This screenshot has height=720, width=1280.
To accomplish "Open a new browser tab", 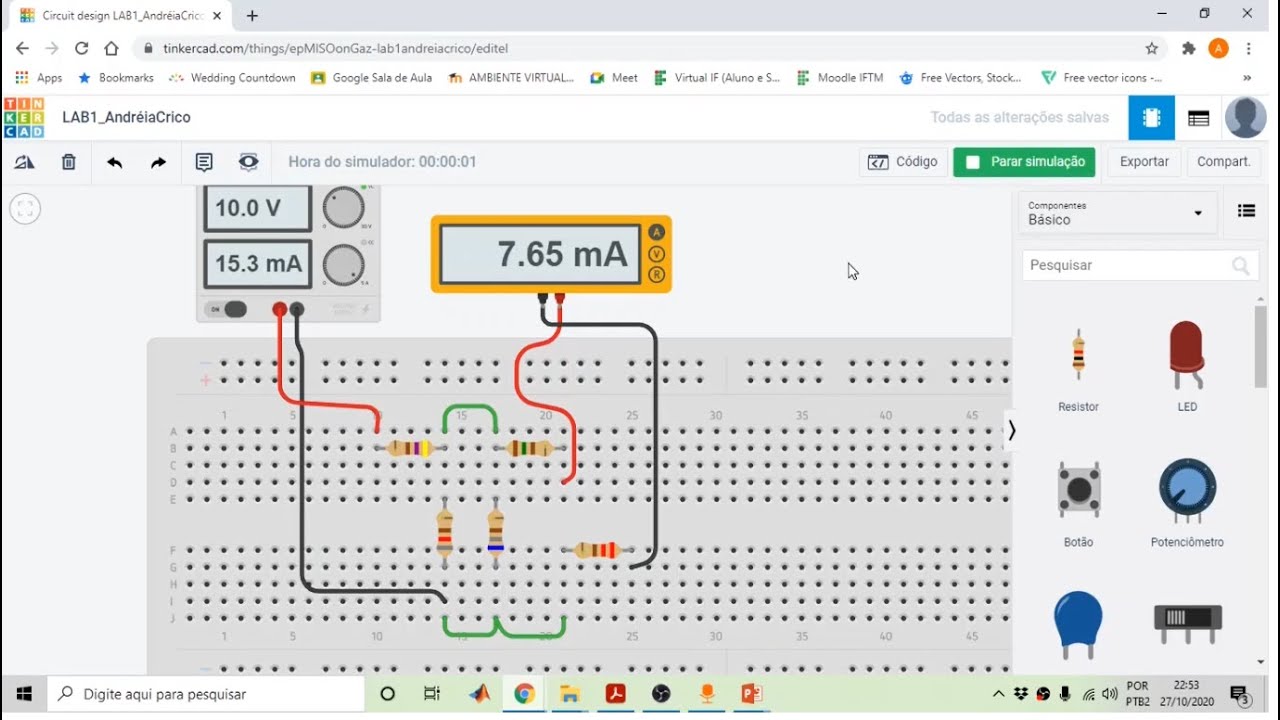I will (x=252, y=15).
